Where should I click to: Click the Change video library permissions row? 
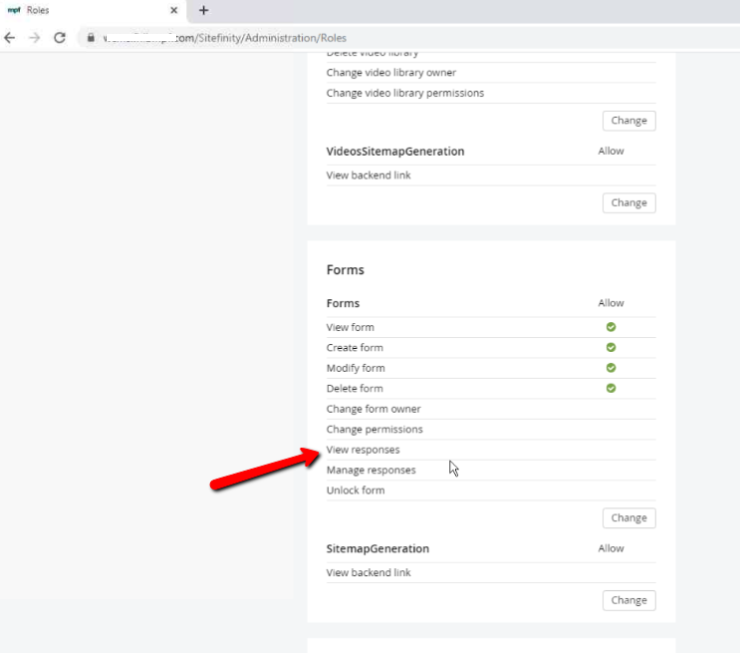coord(491,93)
